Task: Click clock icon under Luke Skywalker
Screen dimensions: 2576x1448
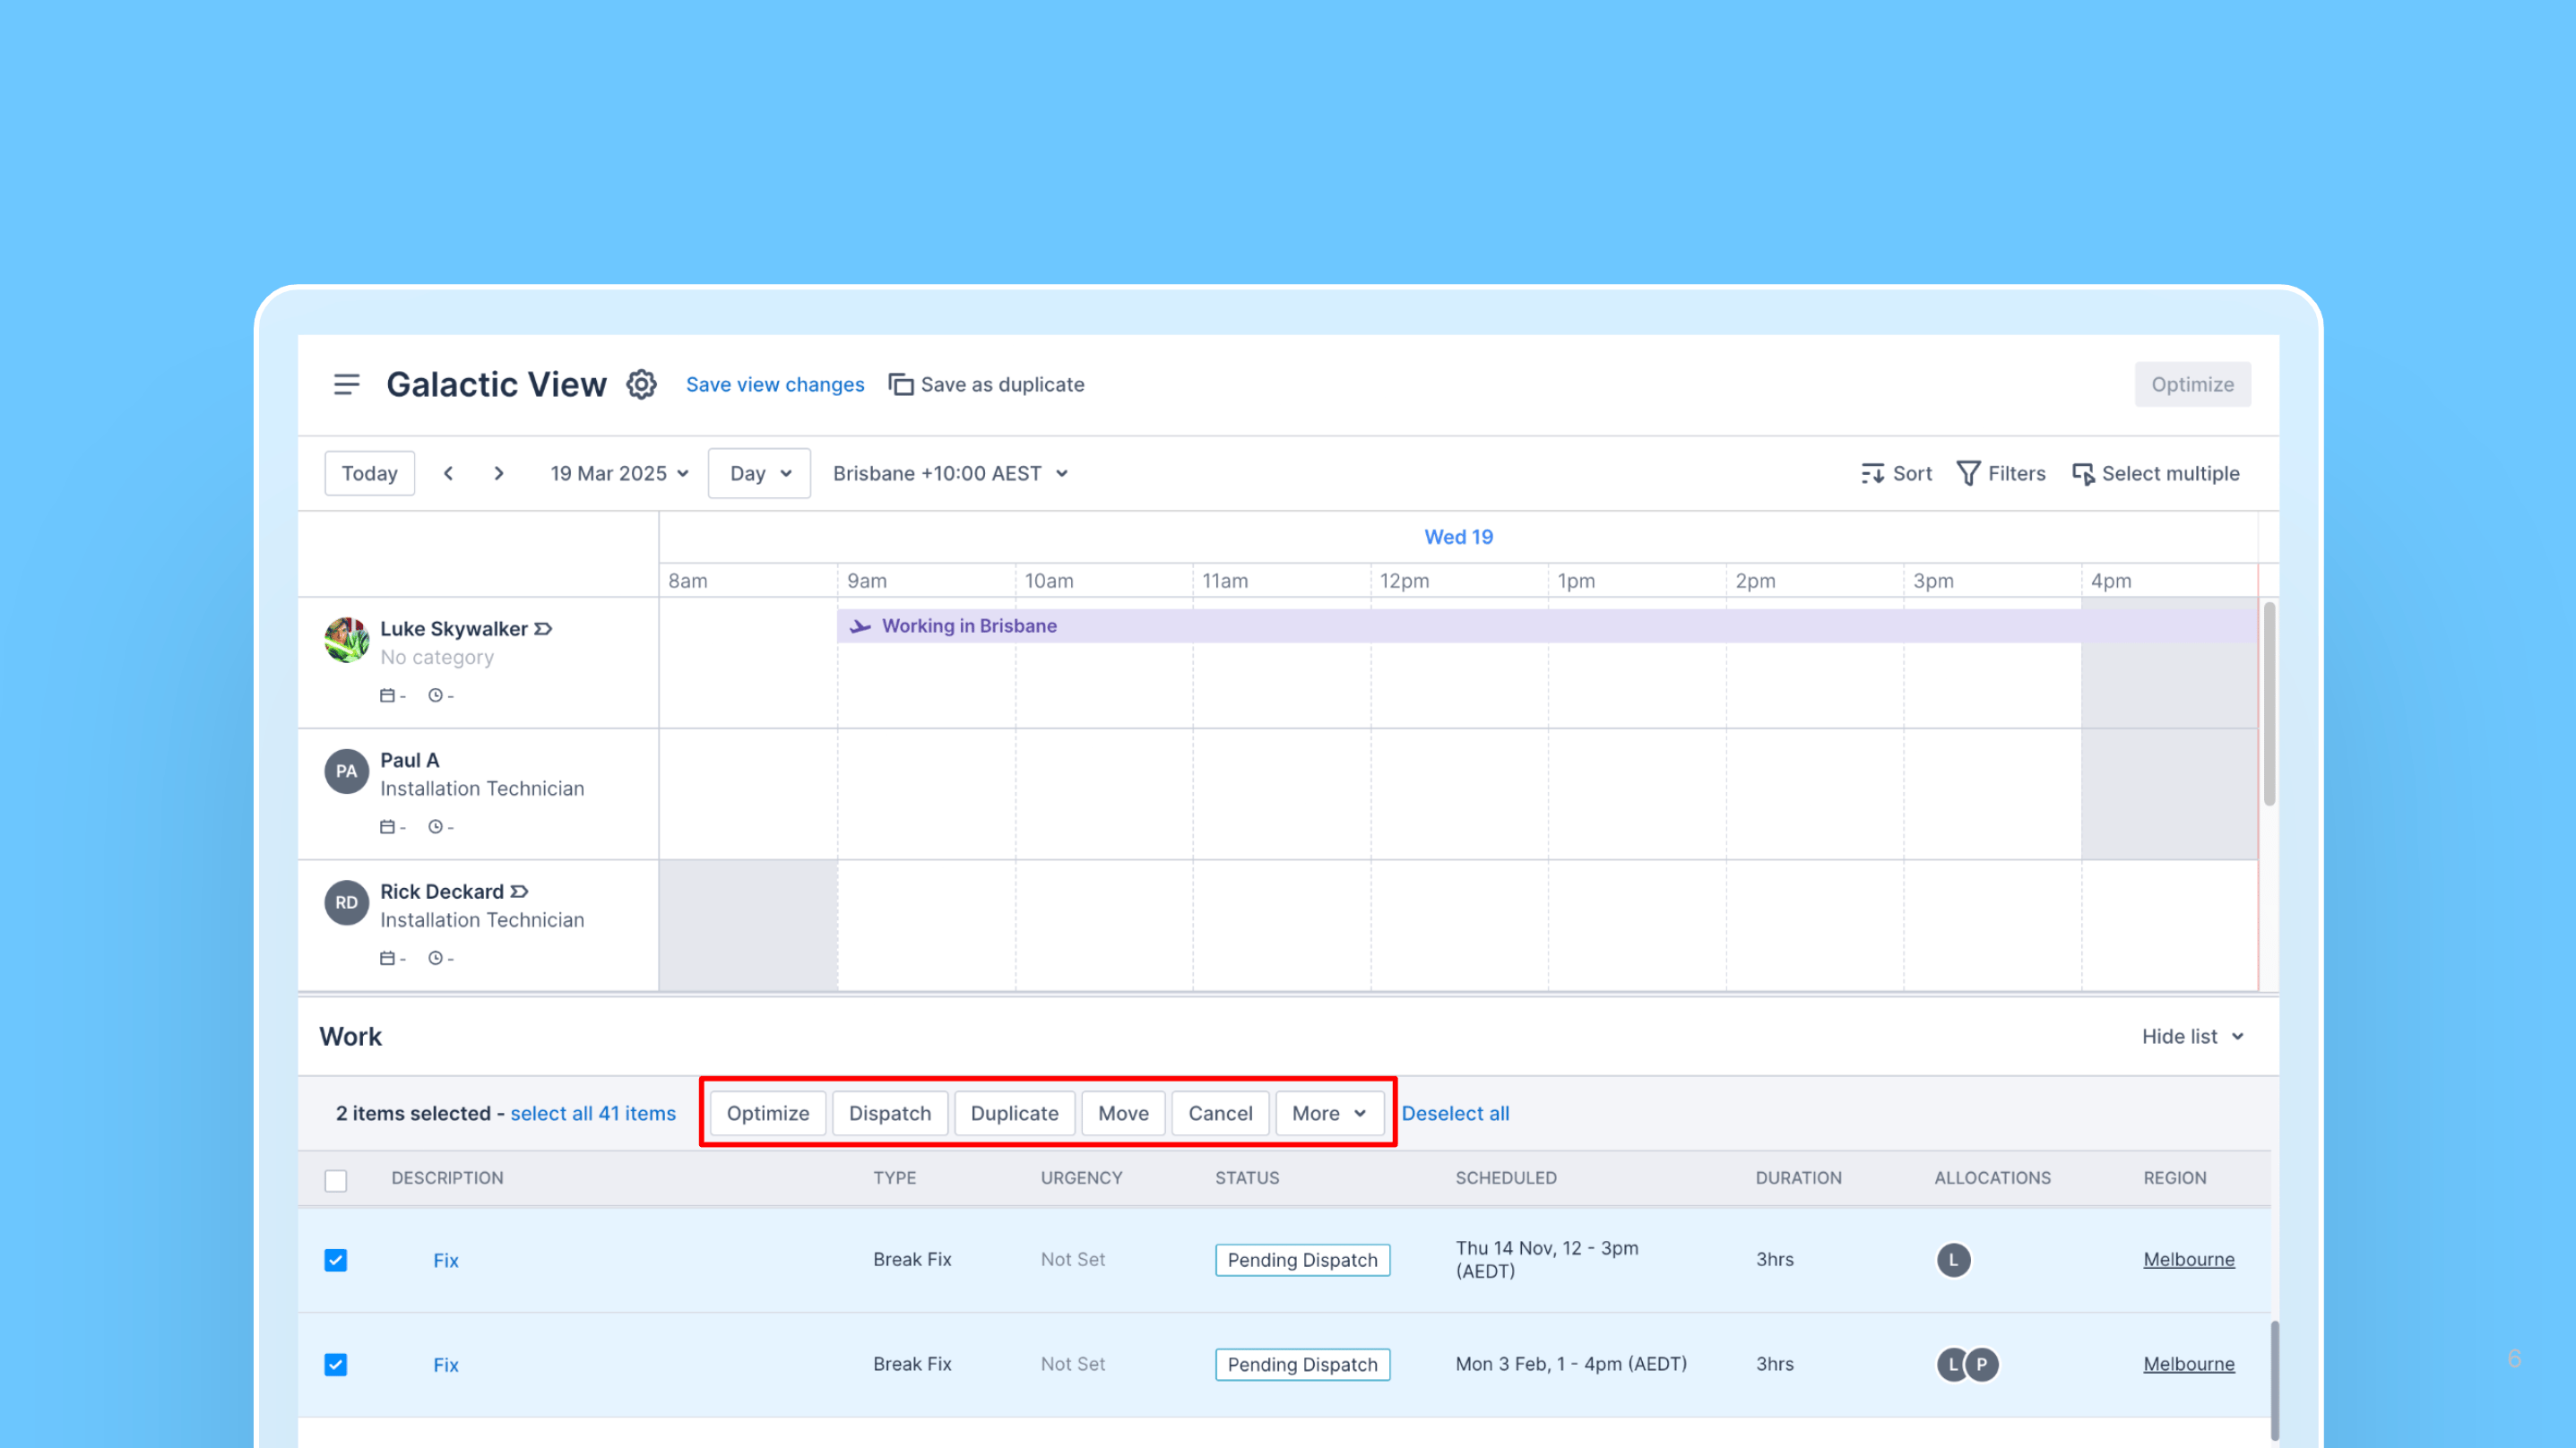Action: [435, 695]
